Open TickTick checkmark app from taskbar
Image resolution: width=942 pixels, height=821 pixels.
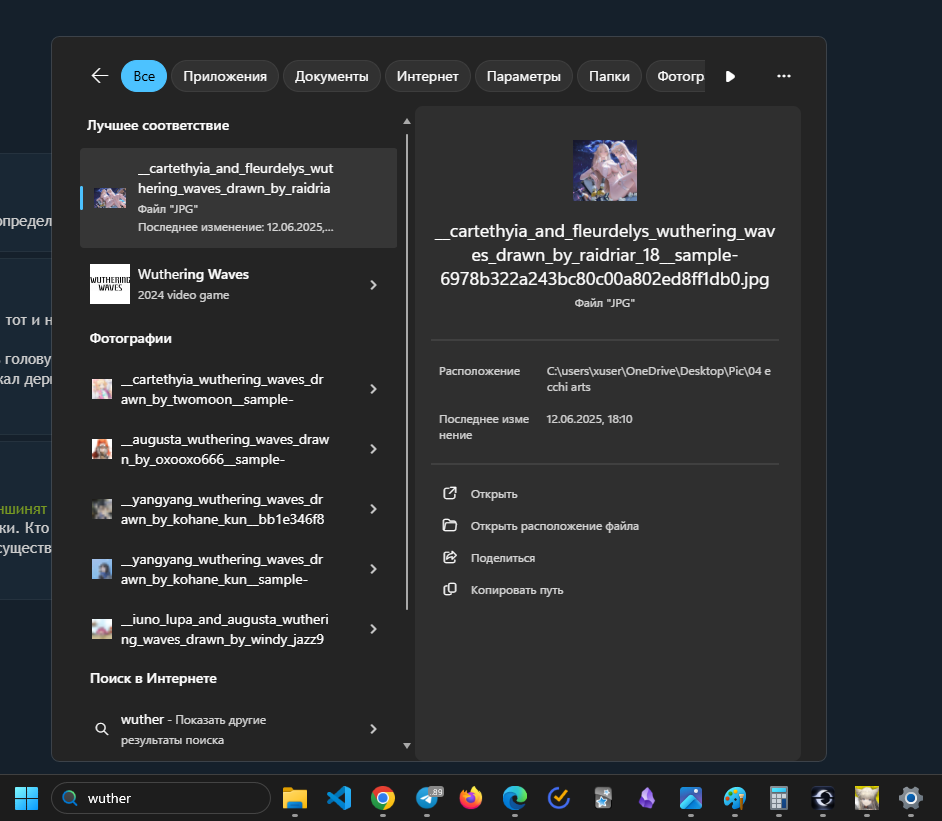(x=559, y=798)
